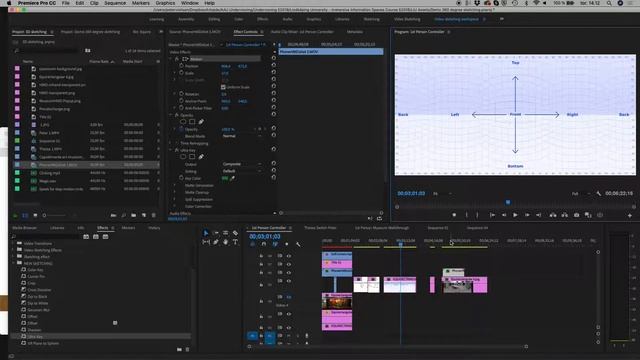
Task: Click the Program monitor playhead scrubber
Action: pos(508,202)
